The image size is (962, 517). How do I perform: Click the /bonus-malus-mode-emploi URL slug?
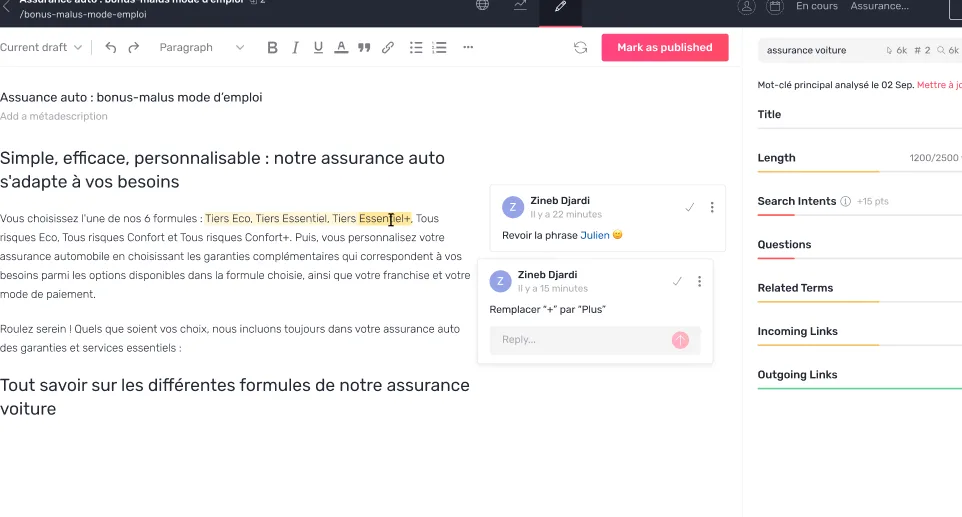(x=83, y=14)
